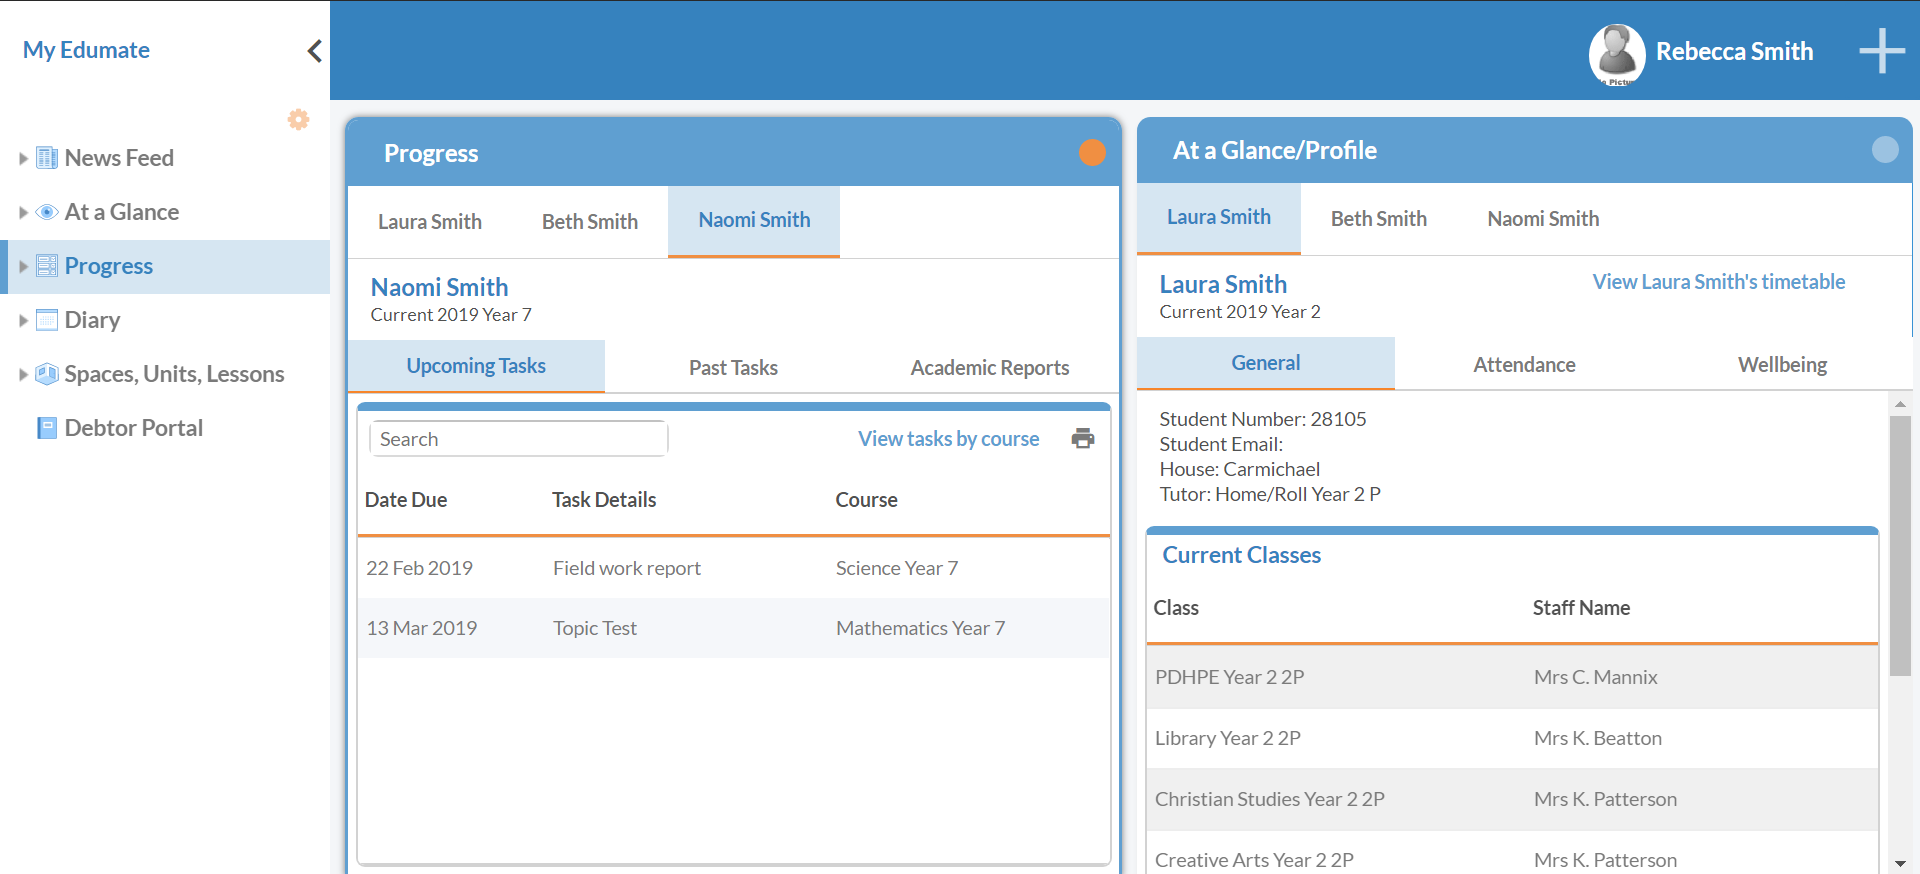Open View Laura Smith's timetable link
The image size is (1920, 874).
point(1718,282)
